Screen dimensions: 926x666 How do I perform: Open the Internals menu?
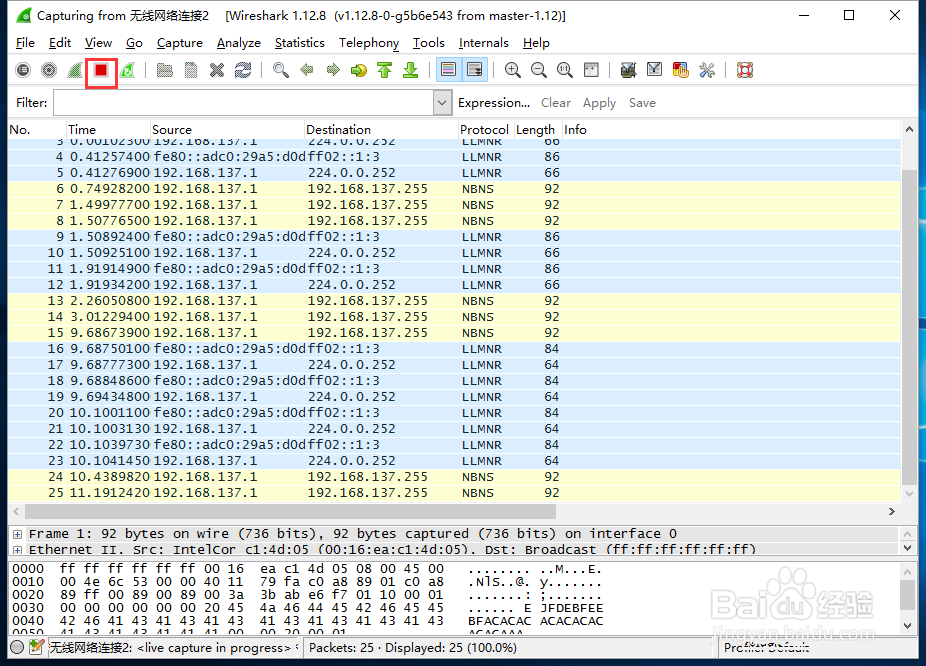[x=484, y=43]
